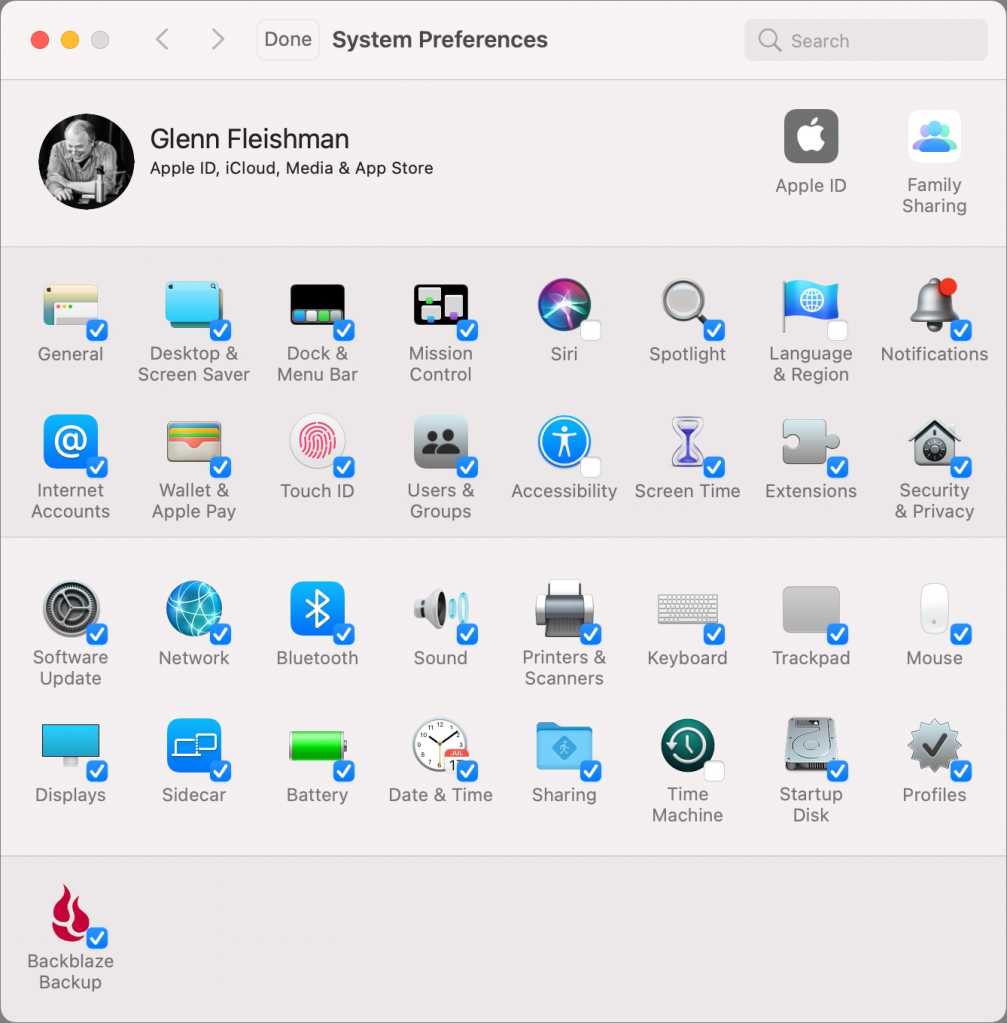The height and width of the screenshot is (1023, 1007).
Task: Open the Keyboard icon
Action: pyautogui.click(x=687, y=609)
